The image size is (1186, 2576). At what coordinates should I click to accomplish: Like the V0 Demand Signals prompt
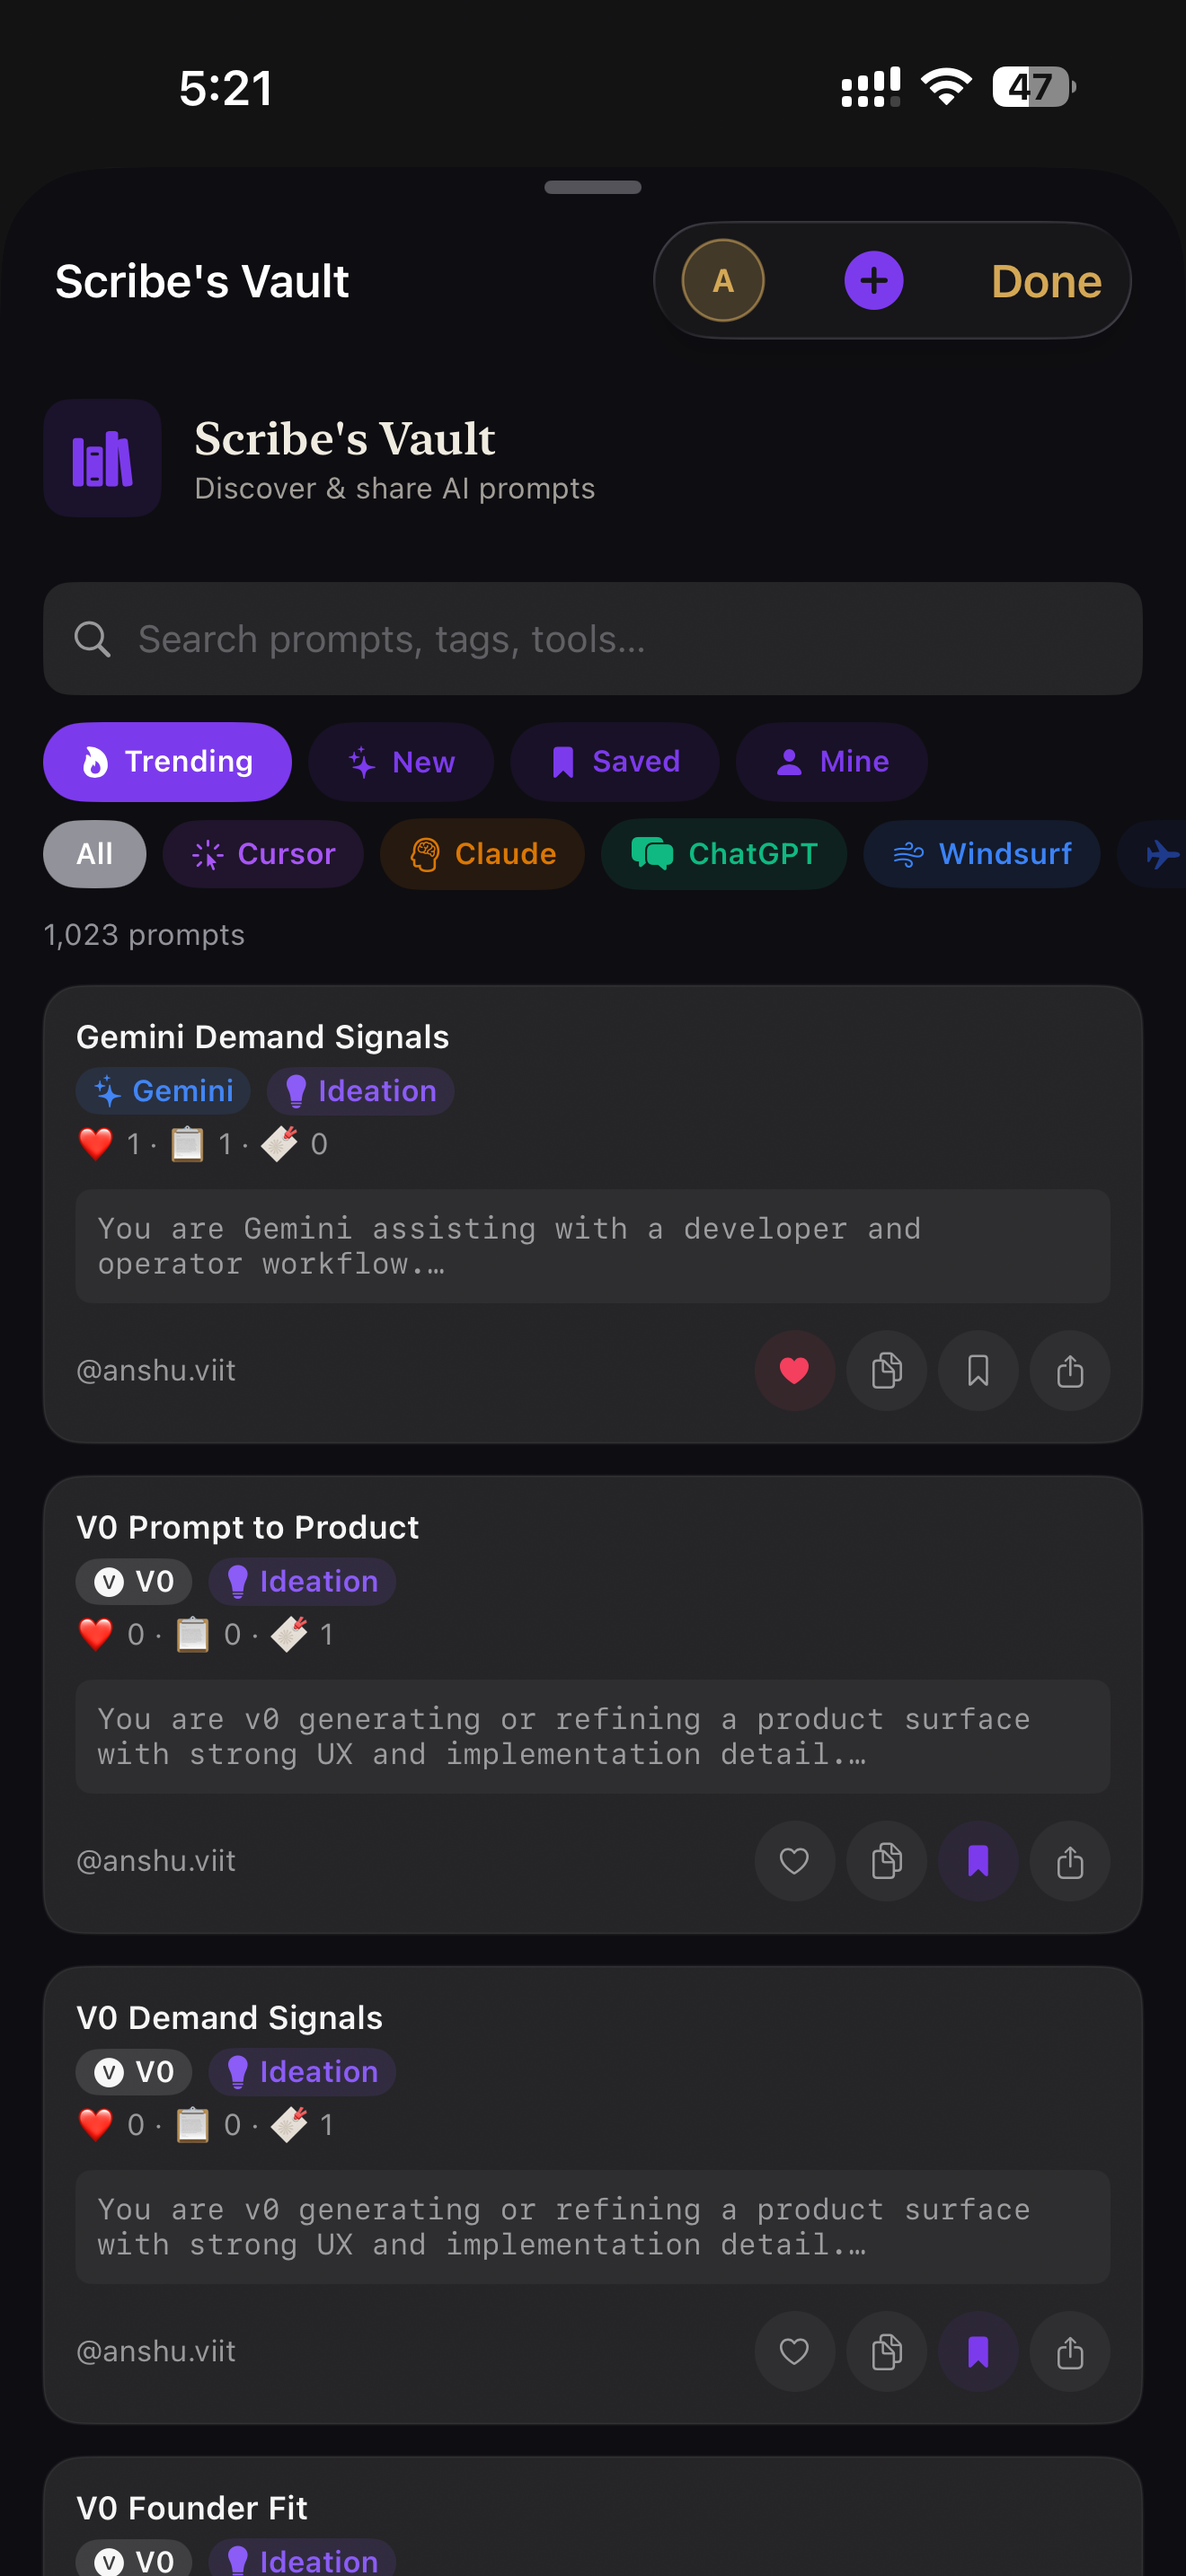[x=794, y=2351]
